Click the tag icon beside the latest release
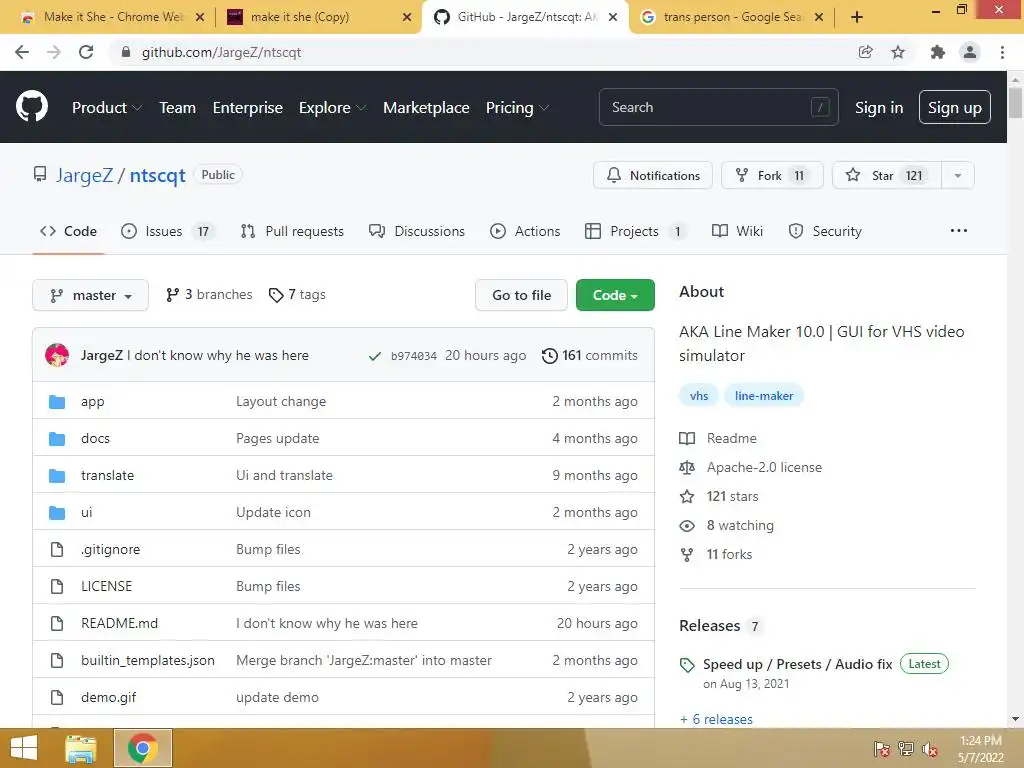 pos(687,665)
